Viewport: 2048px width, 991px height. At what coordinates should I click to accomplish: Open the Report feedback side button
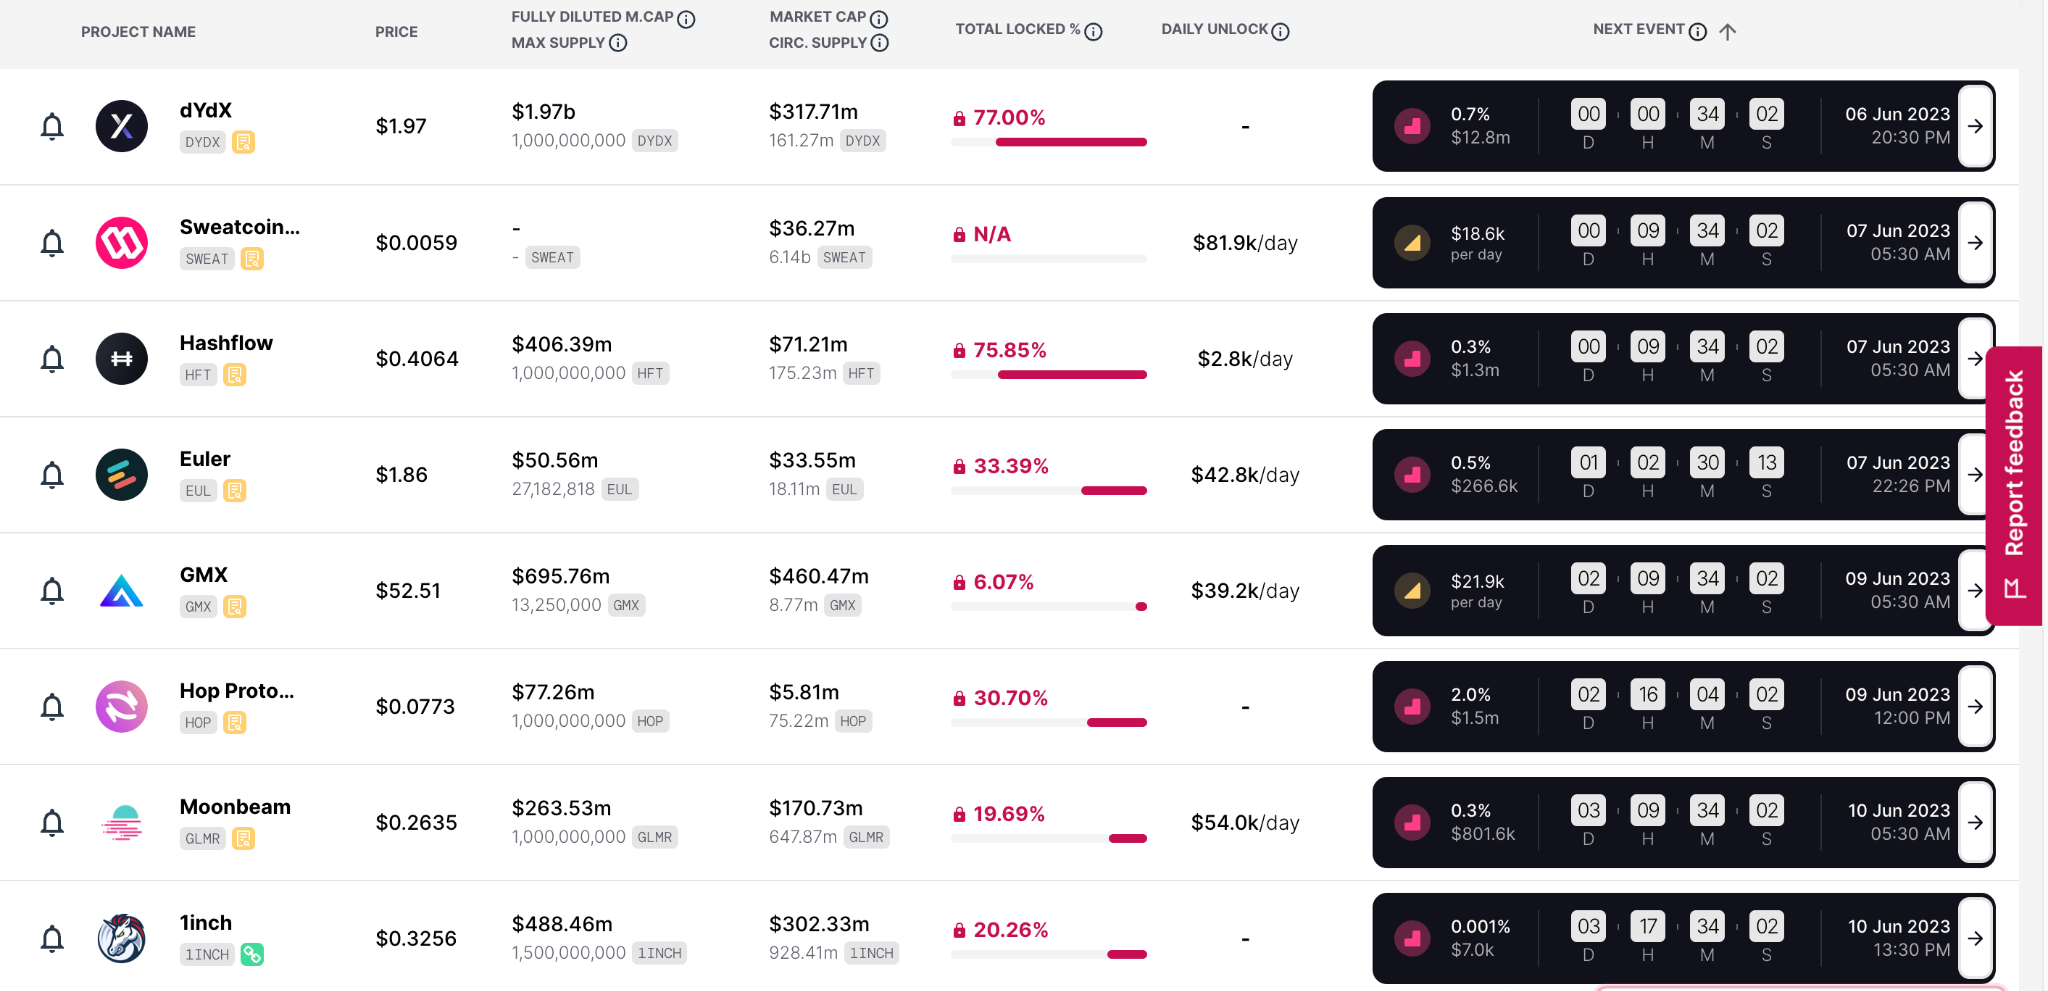2014,485
